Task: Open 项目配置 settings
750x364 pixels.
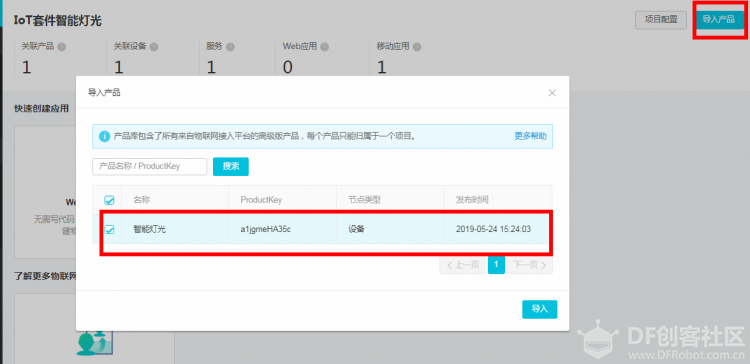Action: (661, 20)
